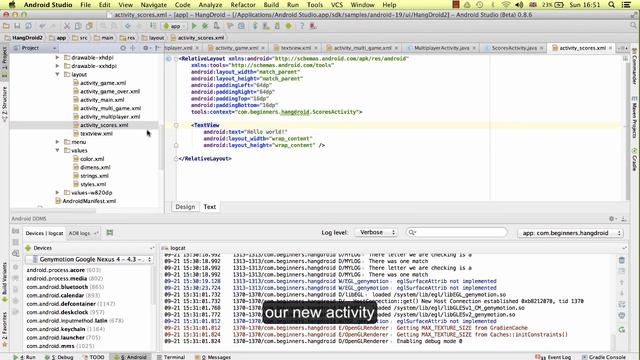
Task: Synchronize project using the refresh icon
Action: (28, 26)
